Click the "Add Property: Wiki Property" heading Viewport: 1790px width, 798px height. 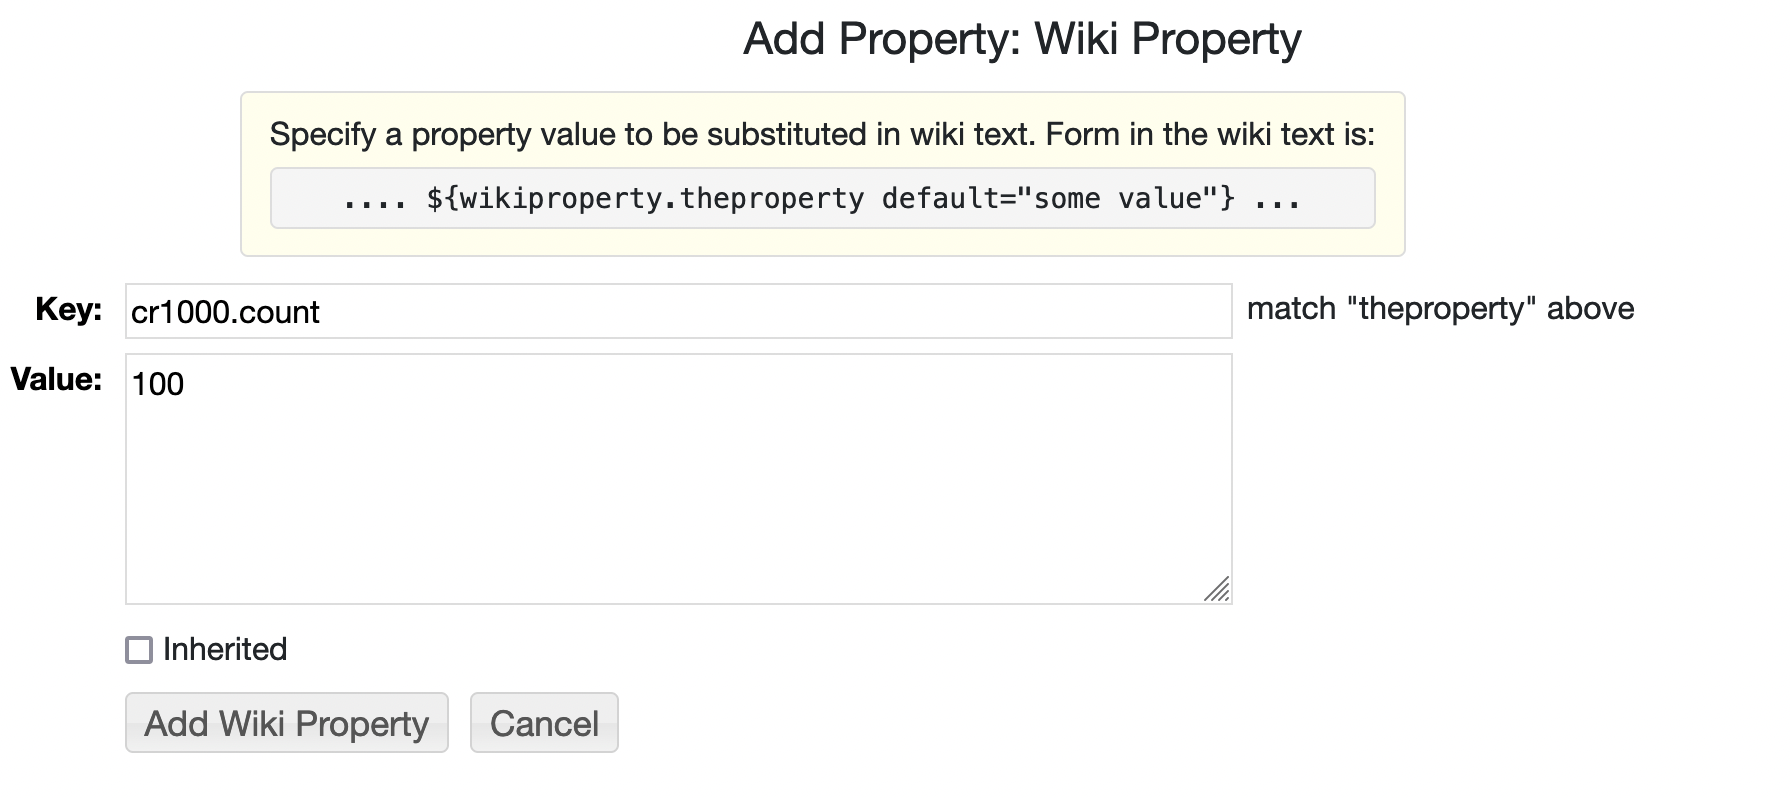click(1022, 39)
